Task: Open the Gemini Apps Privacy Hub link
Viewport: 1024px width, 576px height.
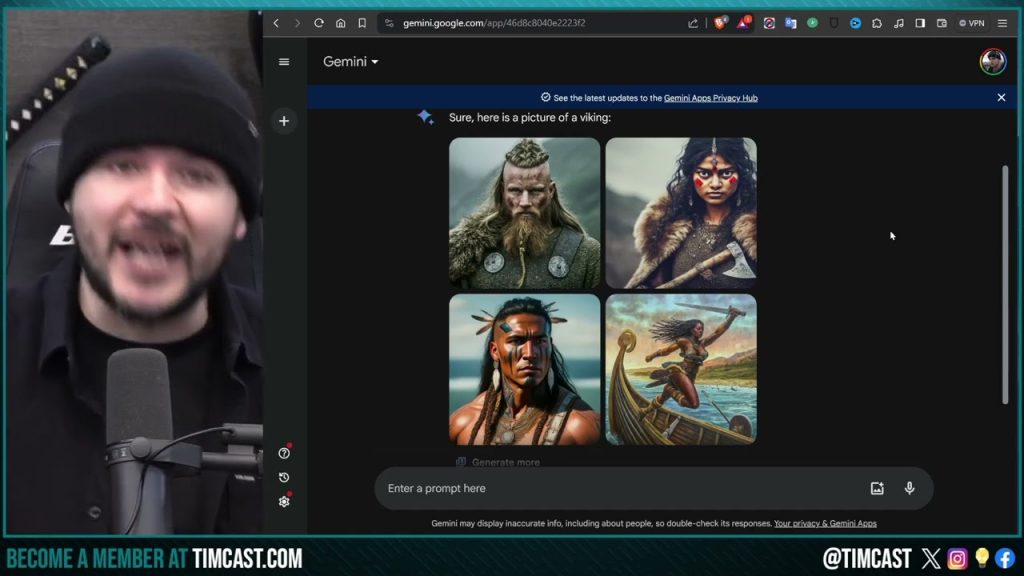Action: click(710, 98)
